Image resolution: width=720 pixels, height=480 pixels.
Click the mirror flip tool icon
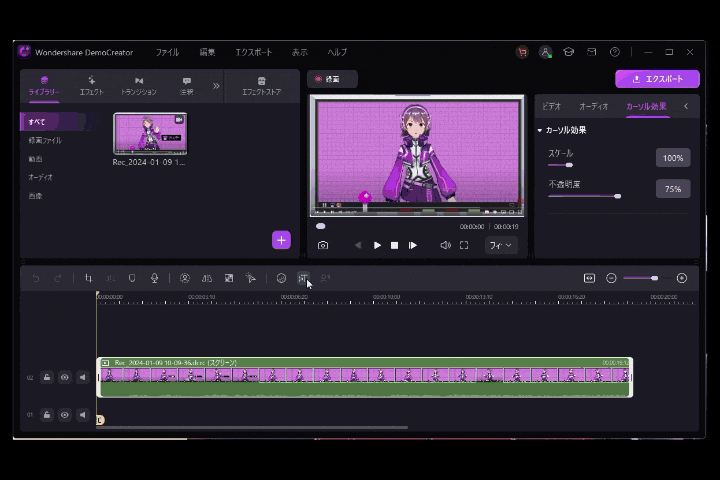coord(207,278)
